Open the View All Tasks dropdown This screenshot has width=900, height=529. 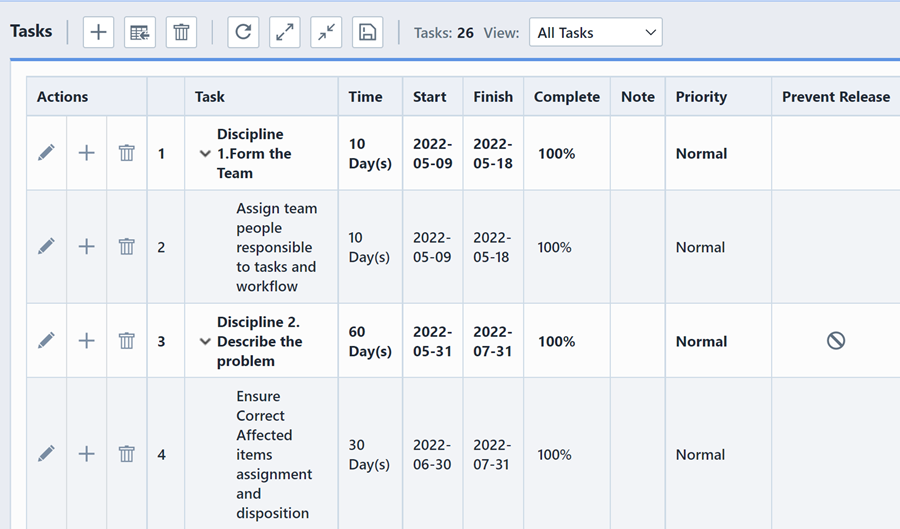(595, 32)
